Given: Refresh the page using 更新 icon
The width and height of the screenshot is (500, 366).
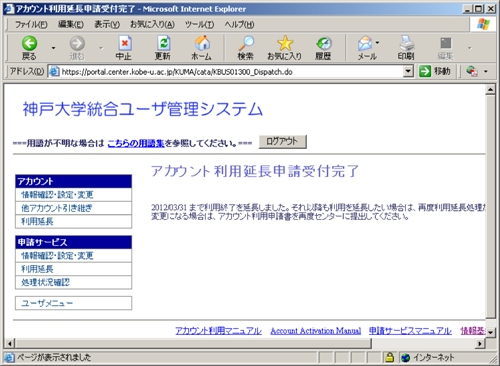Looking at the screenshot, I should pyautogui.click(x=163, y=44).
